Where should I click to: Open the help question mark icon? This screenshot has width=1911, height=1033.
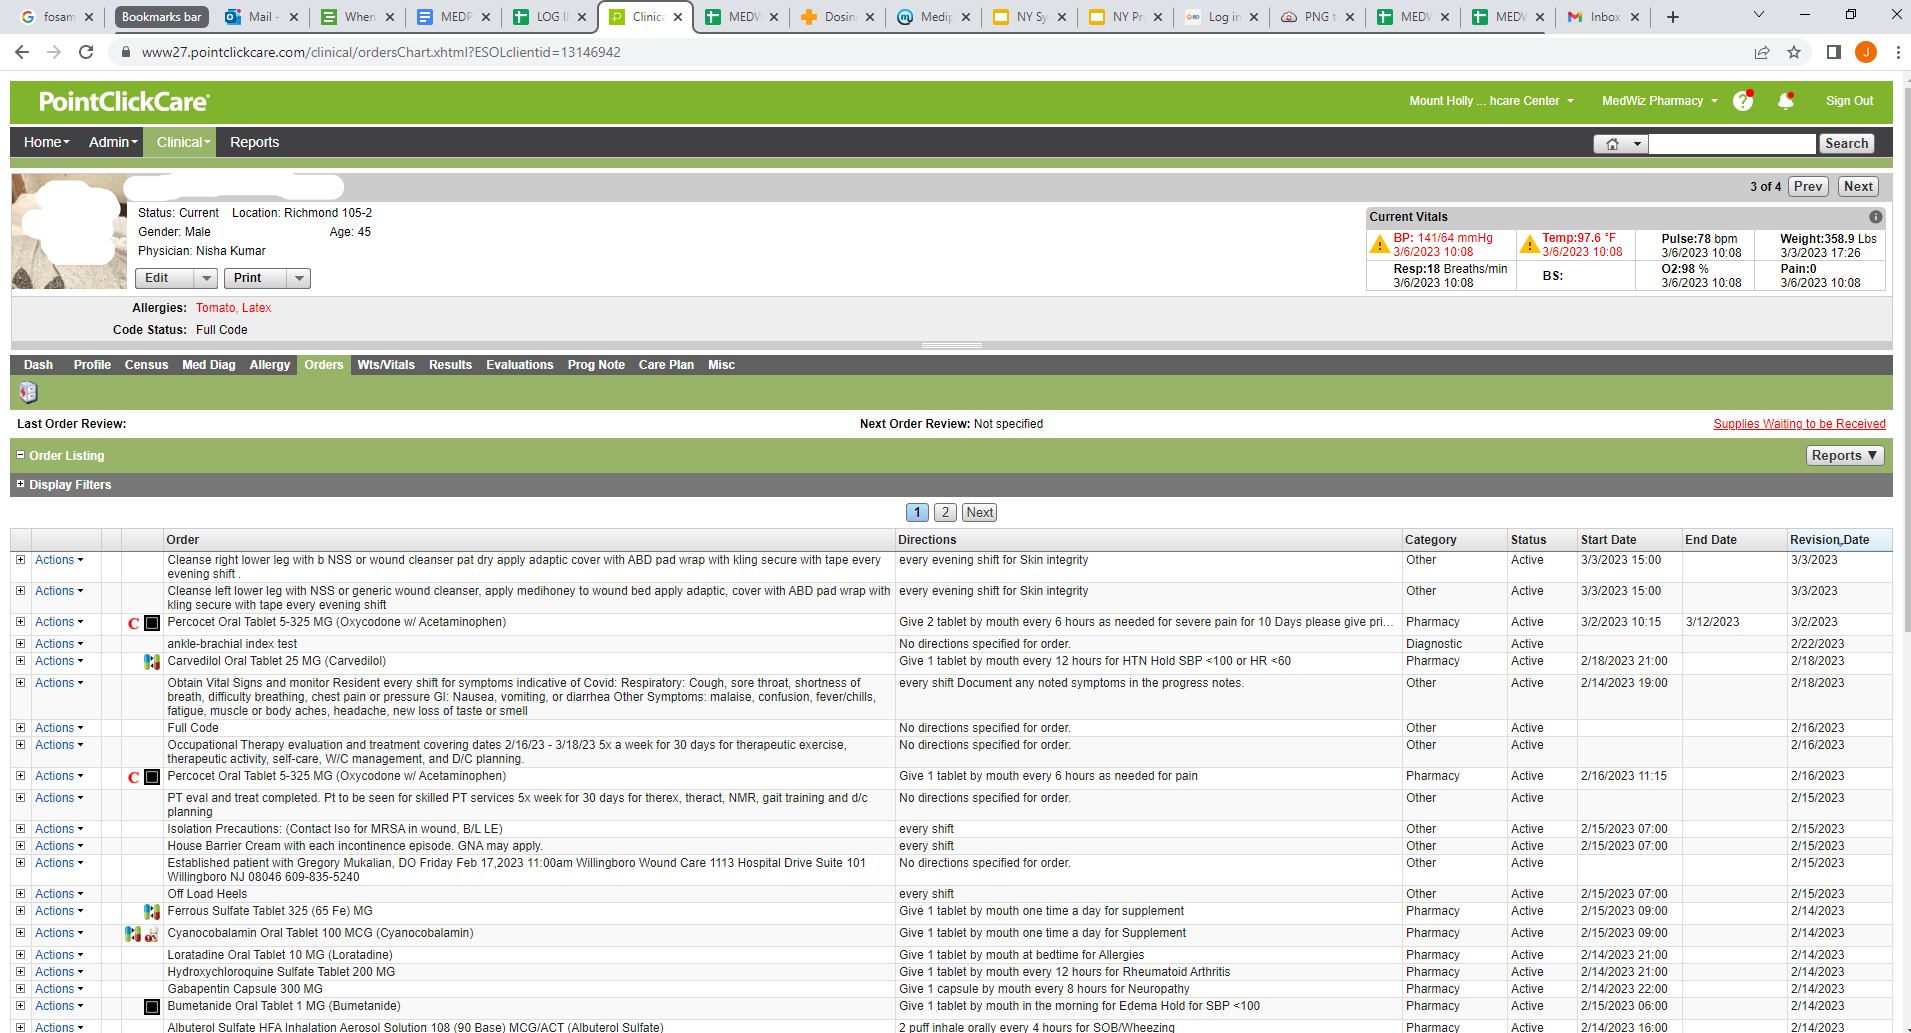1743,101
